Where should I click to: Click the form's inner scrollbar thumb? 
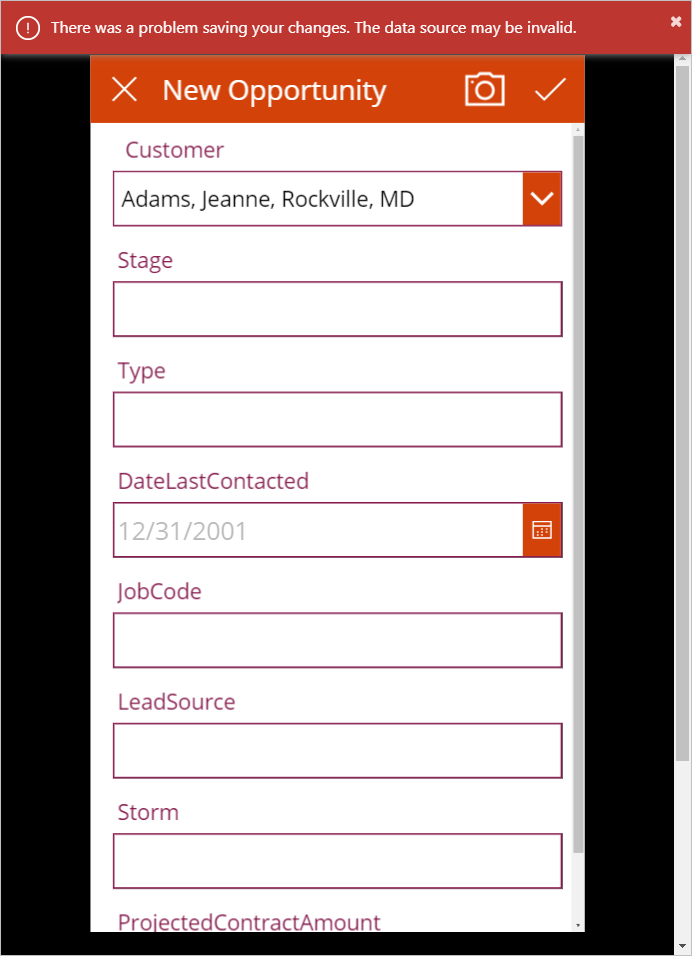[578, 494]
